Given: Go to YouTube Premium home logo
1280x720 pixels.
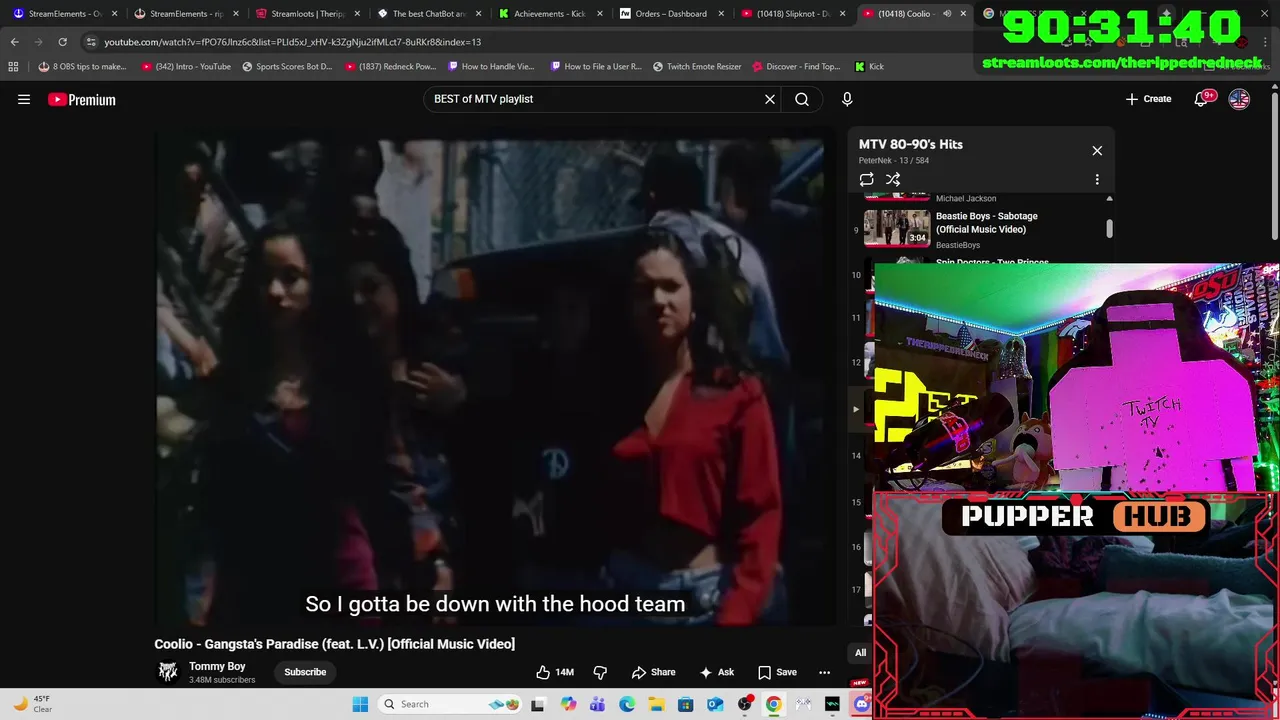Looking at the screenshot, I should pyautogui.click(x=82, y=99).
